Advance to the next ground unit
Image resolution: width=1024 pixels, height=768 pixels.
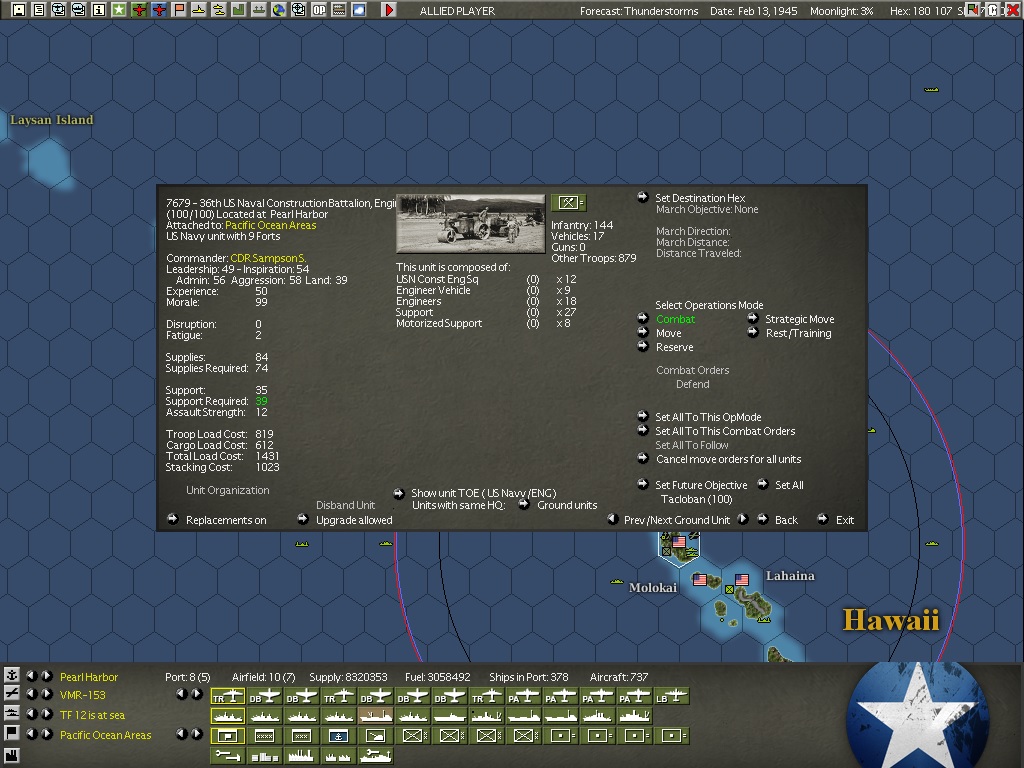[x=741, y=520]
